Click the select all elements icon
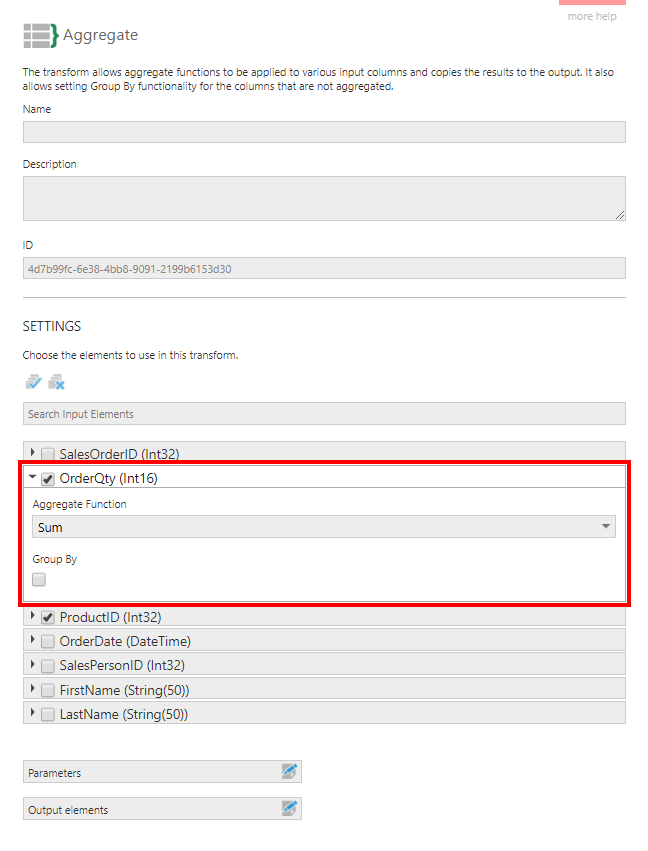Viewport: 648px width, 851px height. (x=34, y=382)
